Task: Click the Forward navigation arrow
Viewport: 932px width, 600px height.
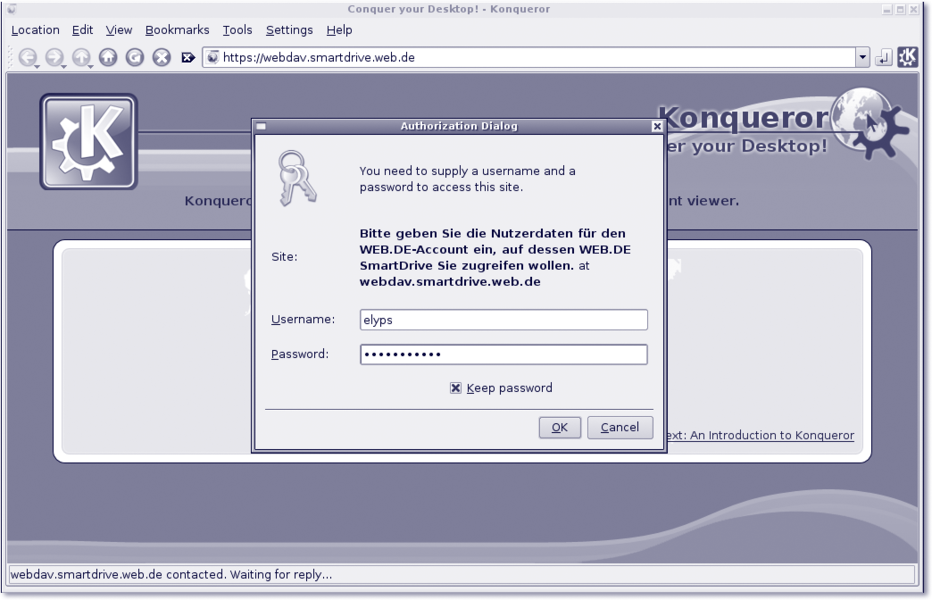Action: (x=54, y=58)
